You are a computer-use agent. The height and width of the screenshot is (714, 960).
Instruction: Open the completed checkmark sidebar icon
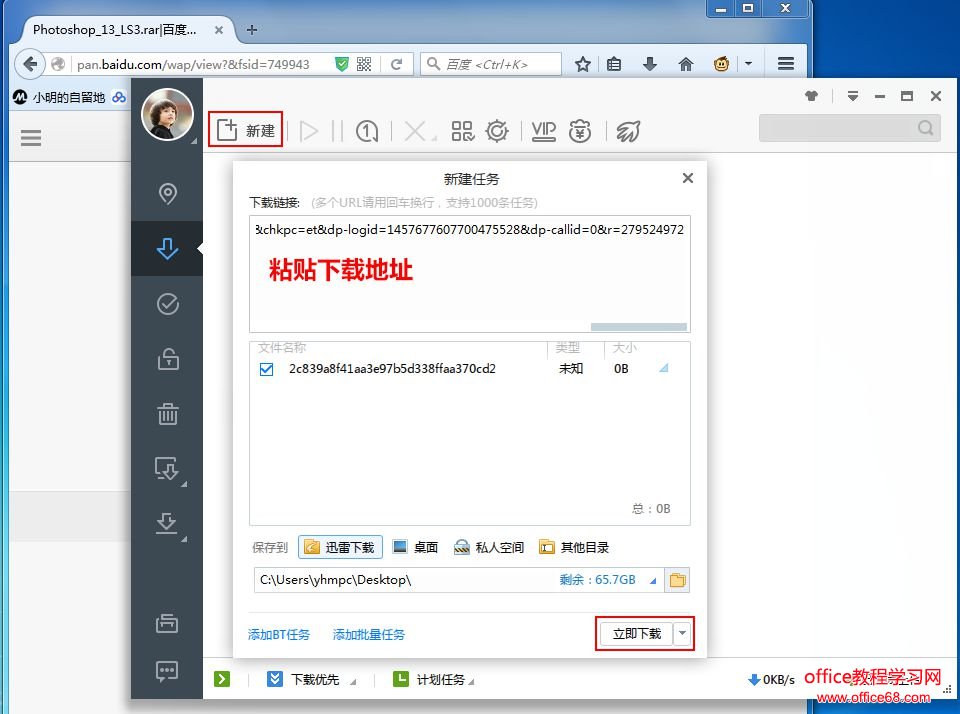pyautogui.click(x=167, y=304)
